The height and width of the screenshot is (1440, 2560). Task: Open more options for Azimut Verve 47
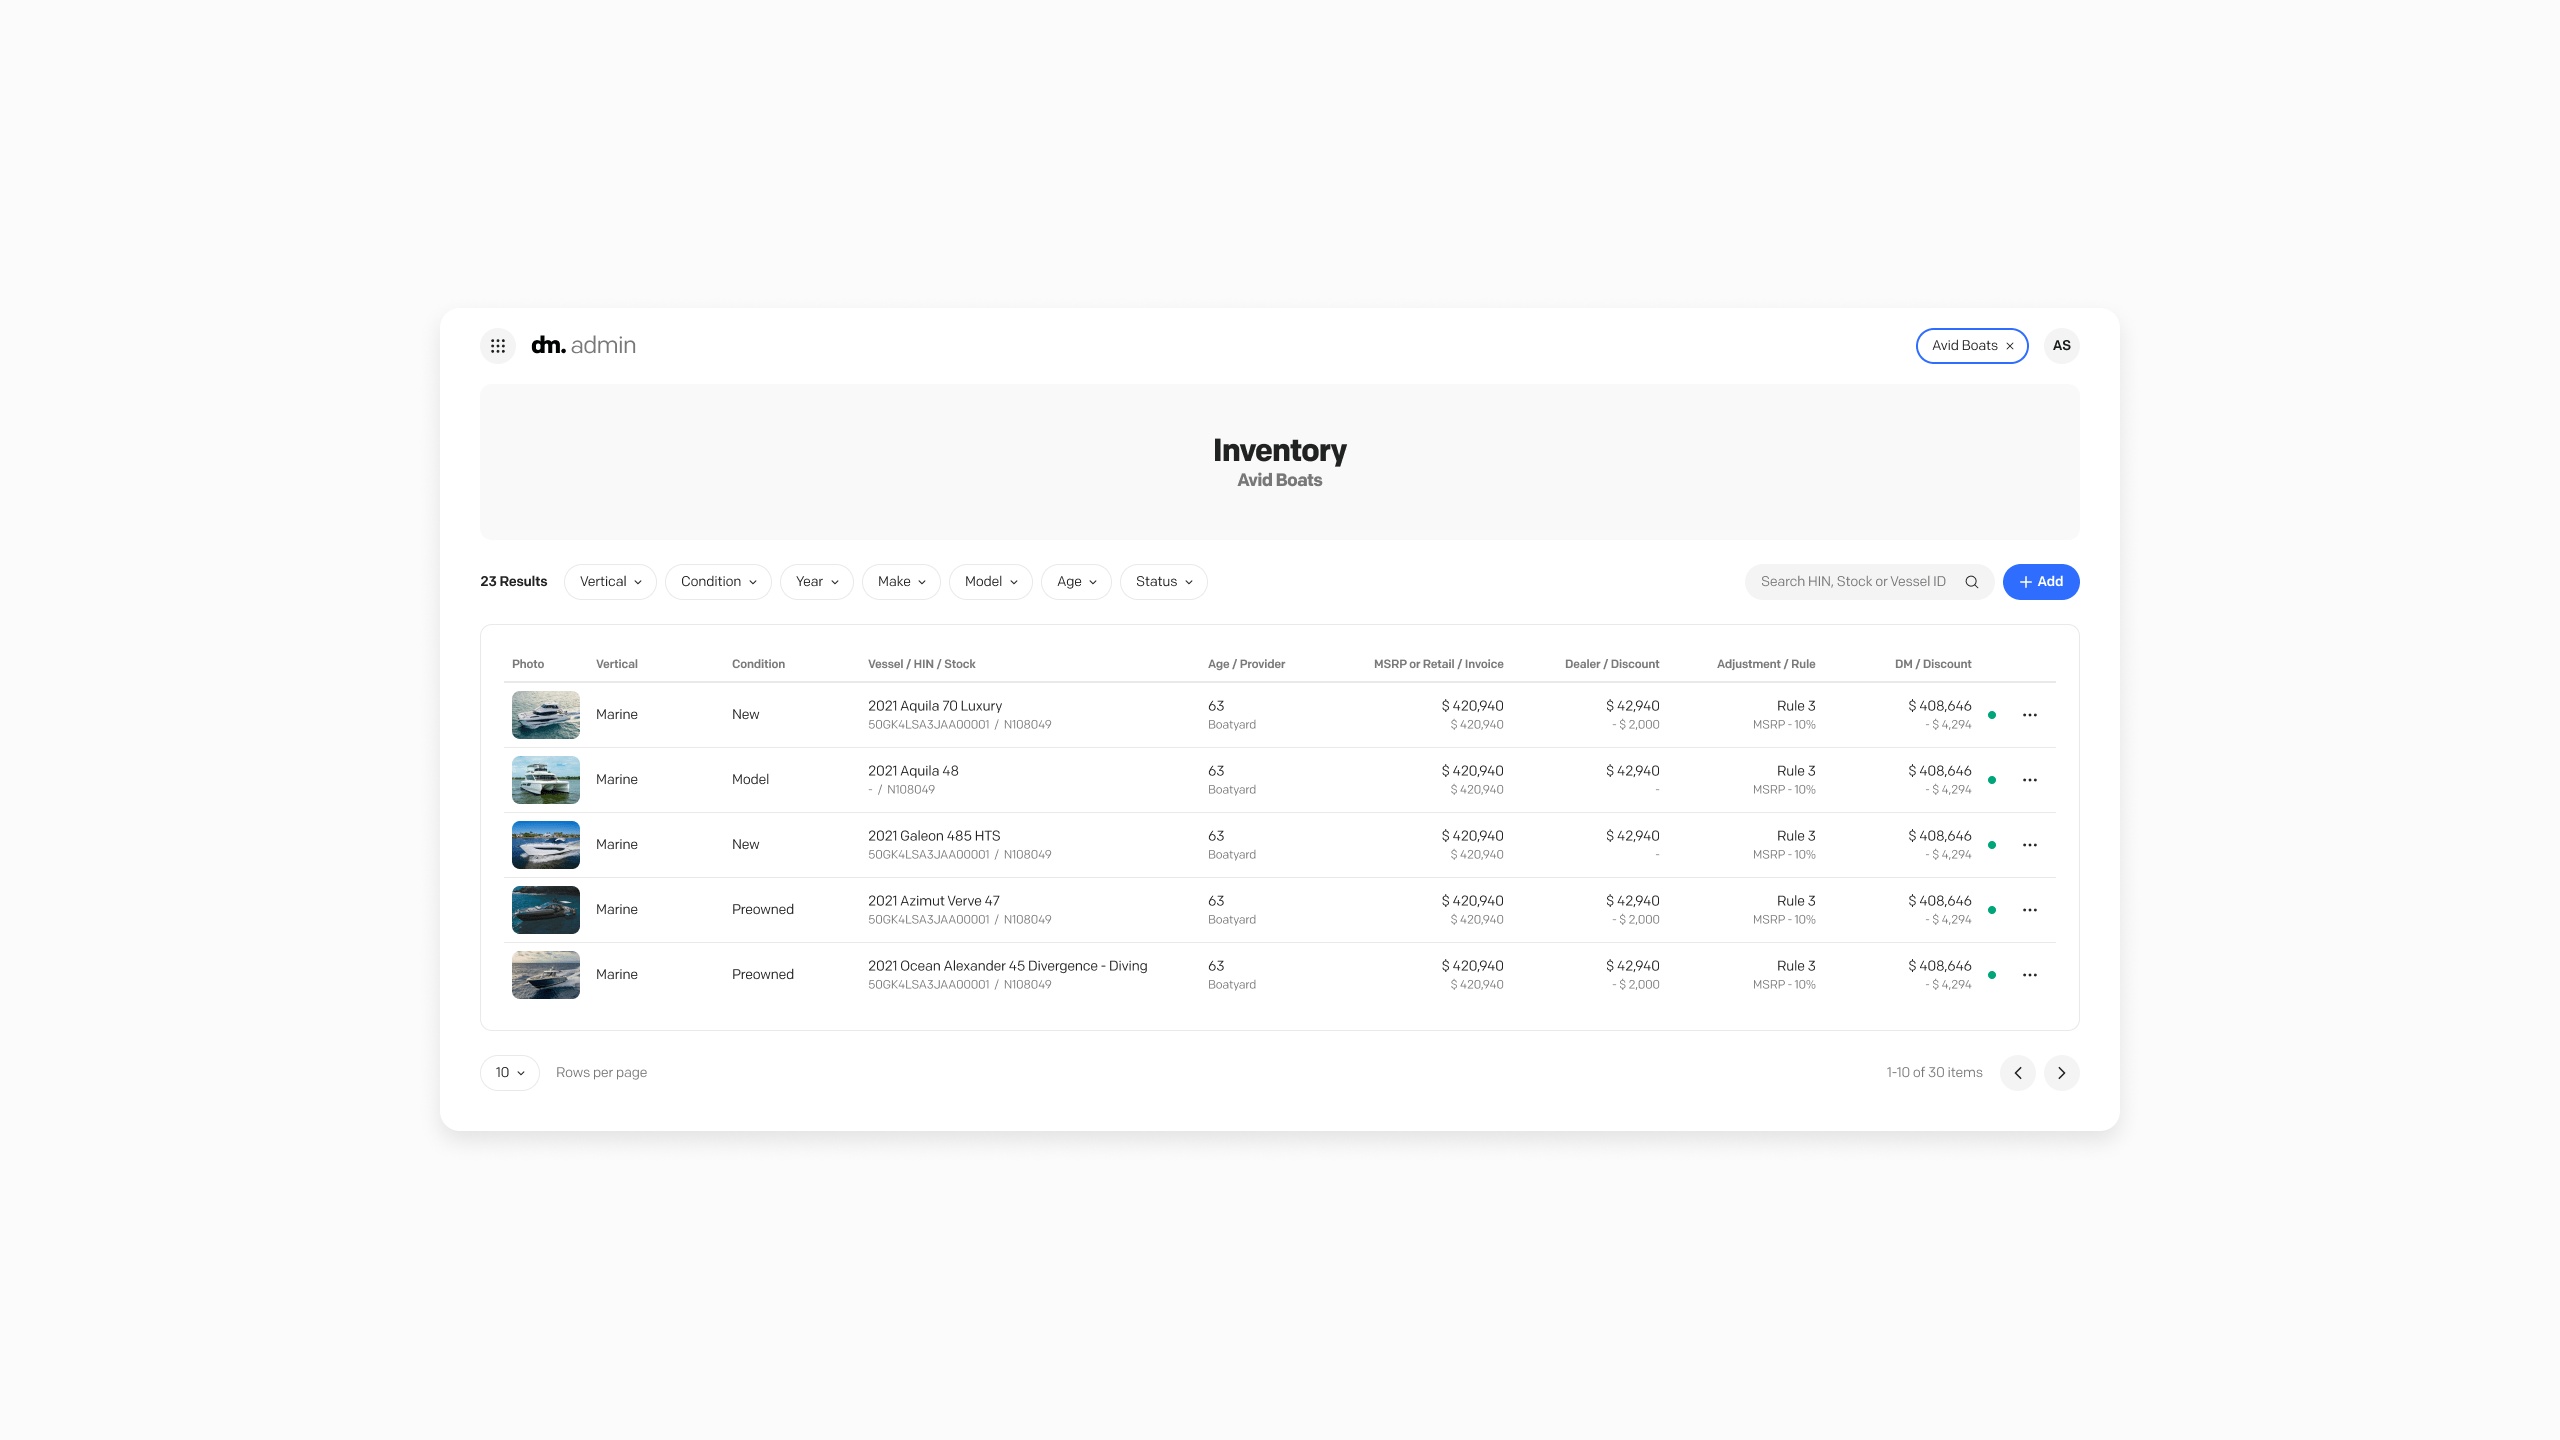tap(2029, 910)
